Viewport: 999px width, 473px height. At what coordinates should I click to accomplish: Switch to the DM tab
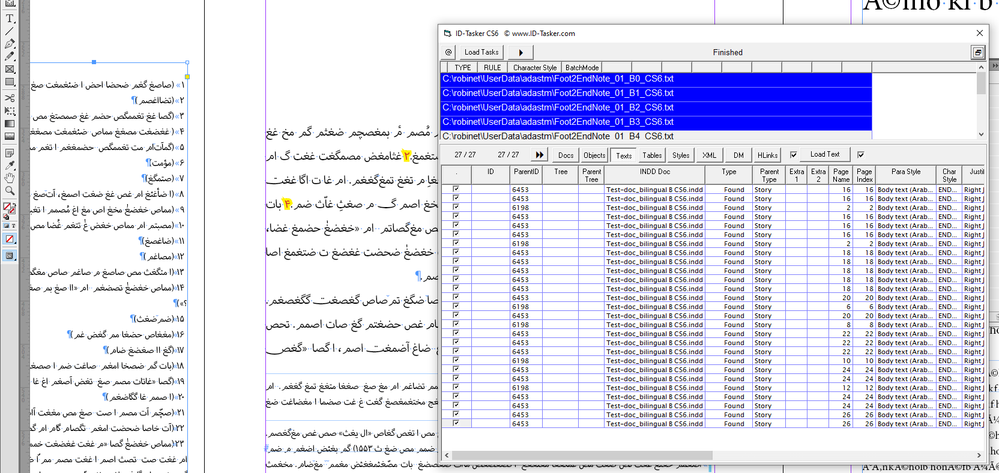[x=738, y=155]
